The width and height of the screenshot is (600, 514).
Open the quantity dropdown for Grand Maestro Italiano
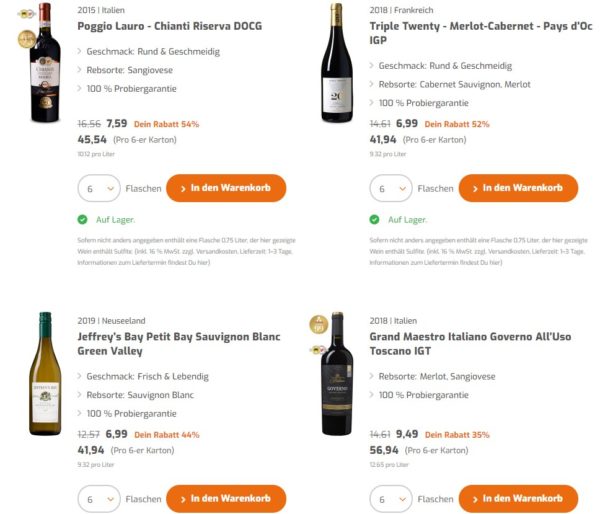coord(389,498)
